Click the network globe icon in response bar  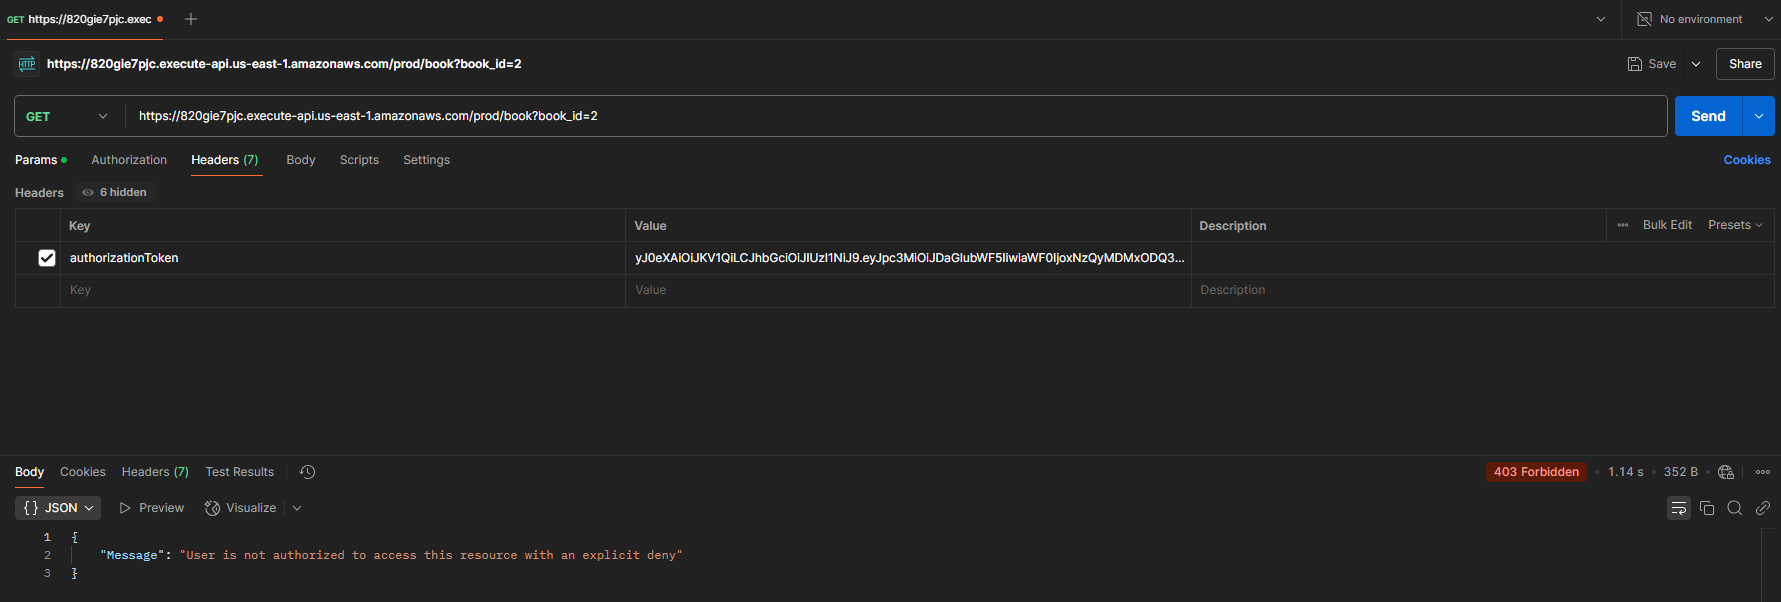(1726, 472)
